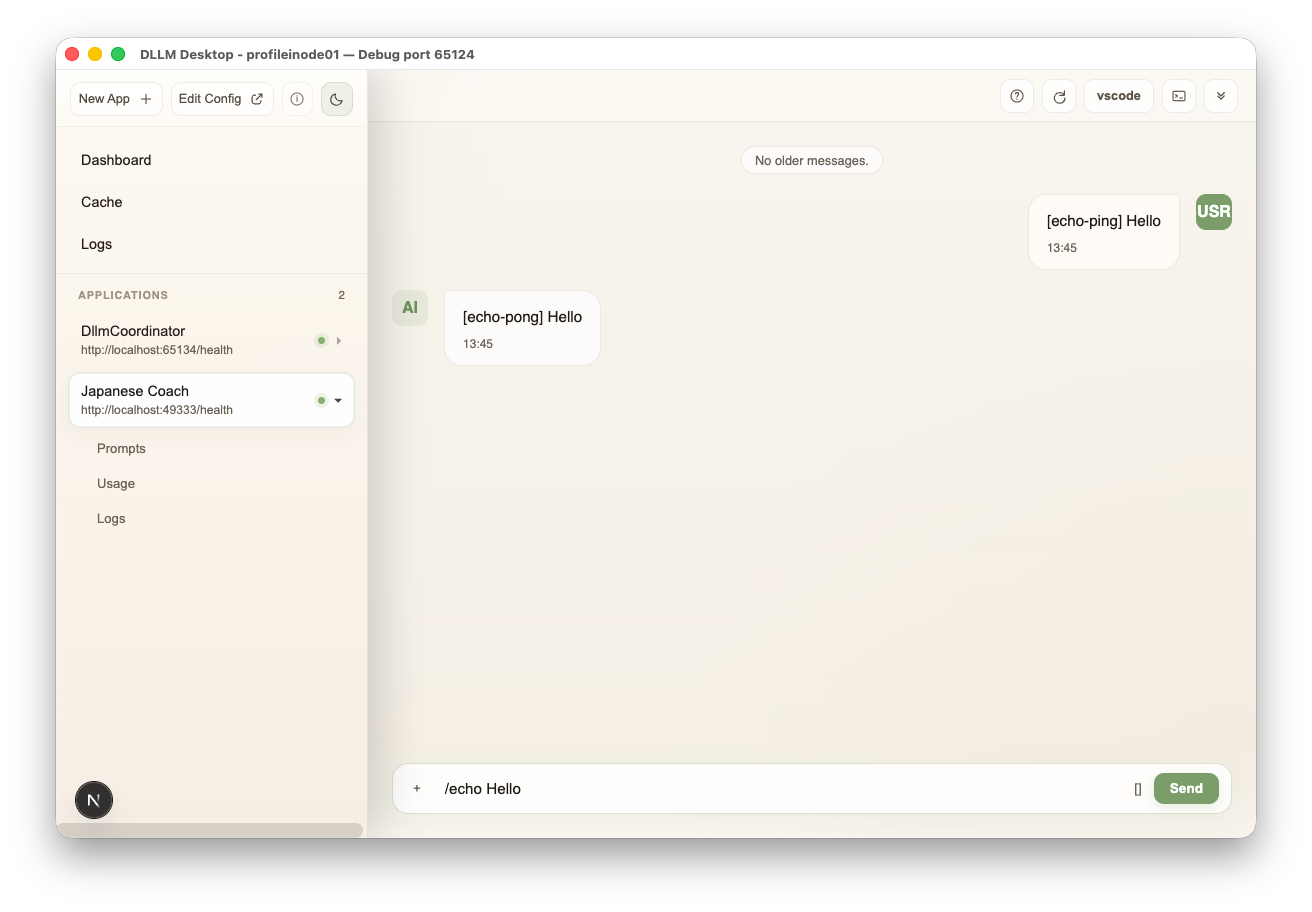Click the [echo-pong] Hello message bubble
This screenshot has width=1312, height=912.
coord(522,328)
